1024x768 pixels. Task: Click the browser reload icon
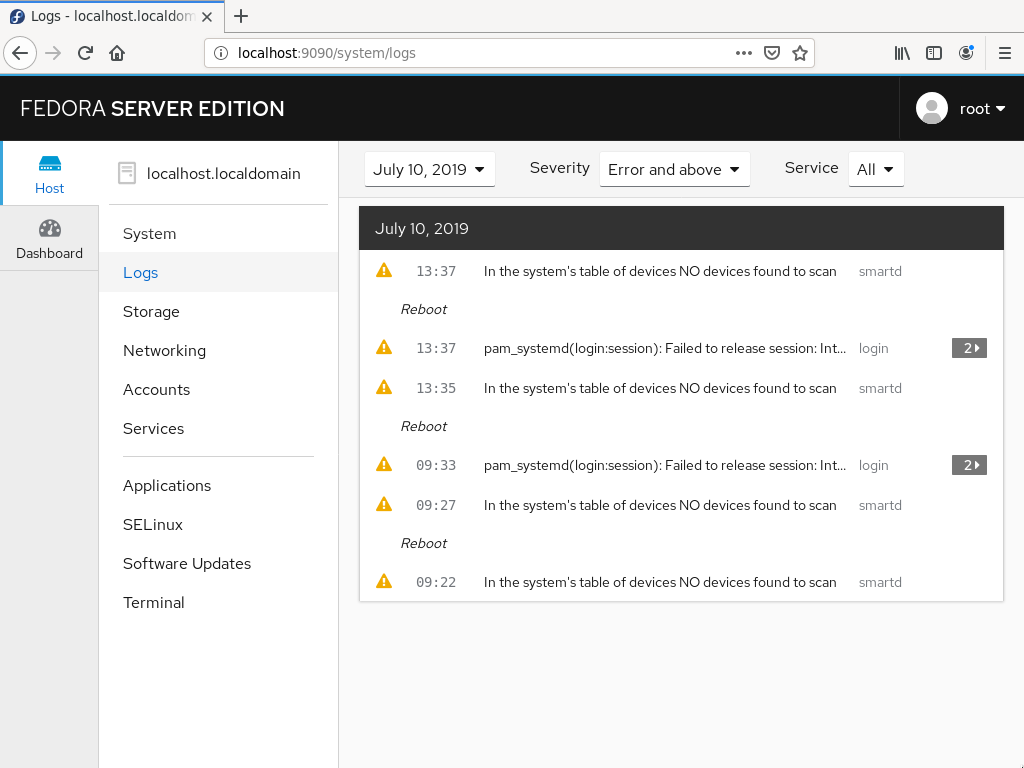tap(85, 53)
